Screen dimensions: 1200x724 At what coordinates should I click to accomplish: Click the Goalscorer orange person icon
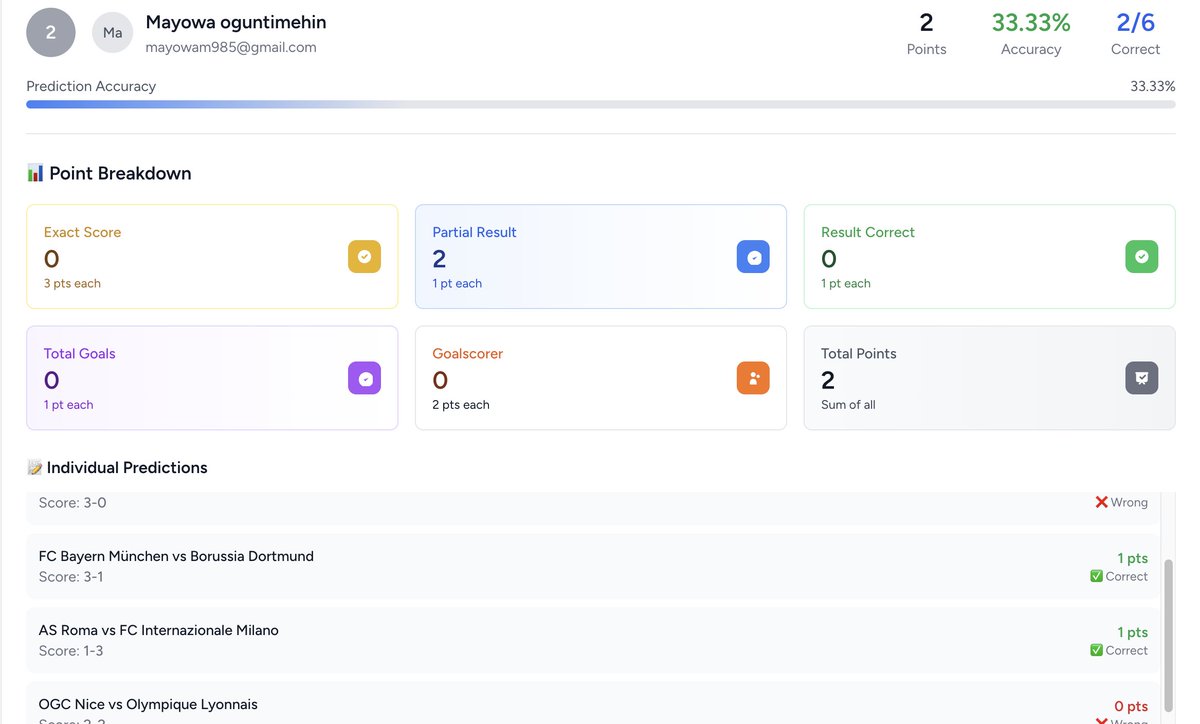(x=753, y=378)
